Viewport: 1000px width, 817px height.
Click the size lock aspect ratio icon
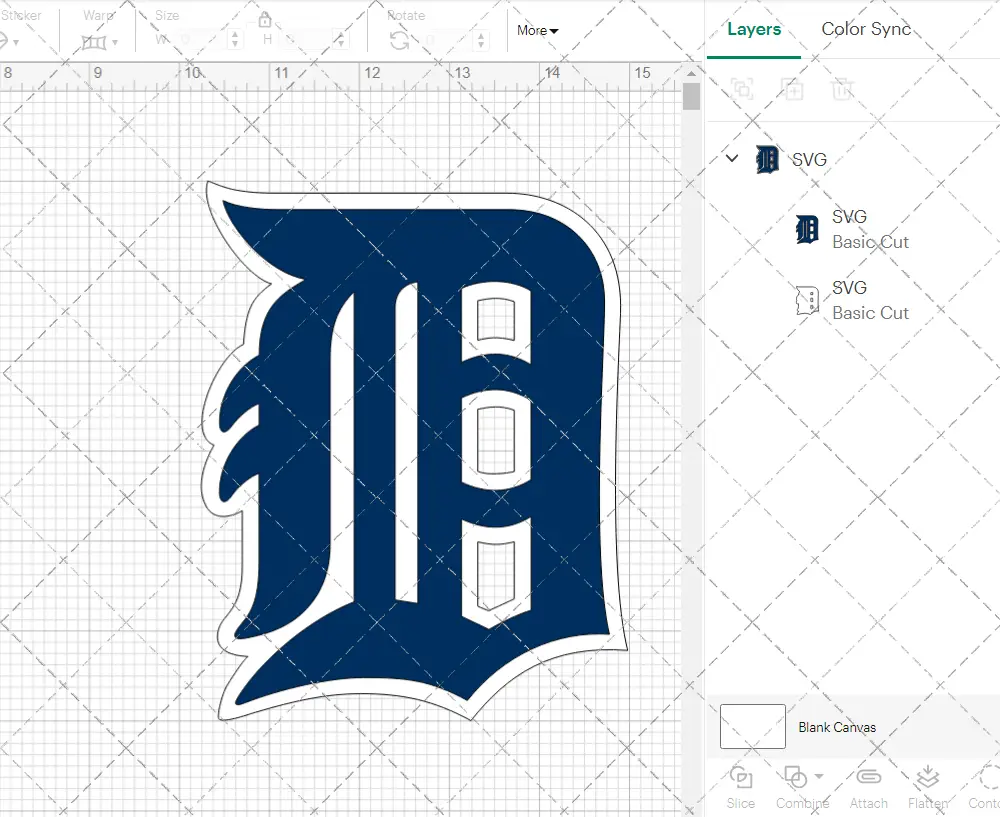265,20
